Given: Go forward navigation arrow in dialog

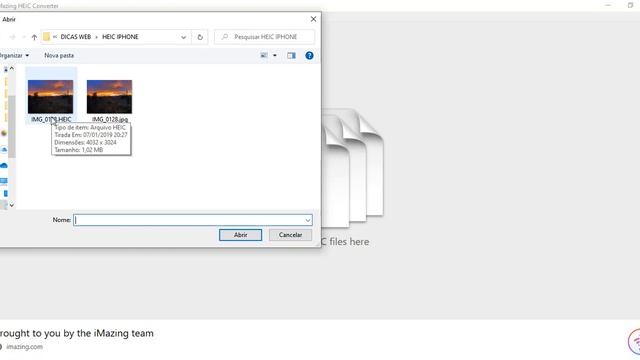Looking at the screenshot, I should pyautogui.click(x=12, y=37).
